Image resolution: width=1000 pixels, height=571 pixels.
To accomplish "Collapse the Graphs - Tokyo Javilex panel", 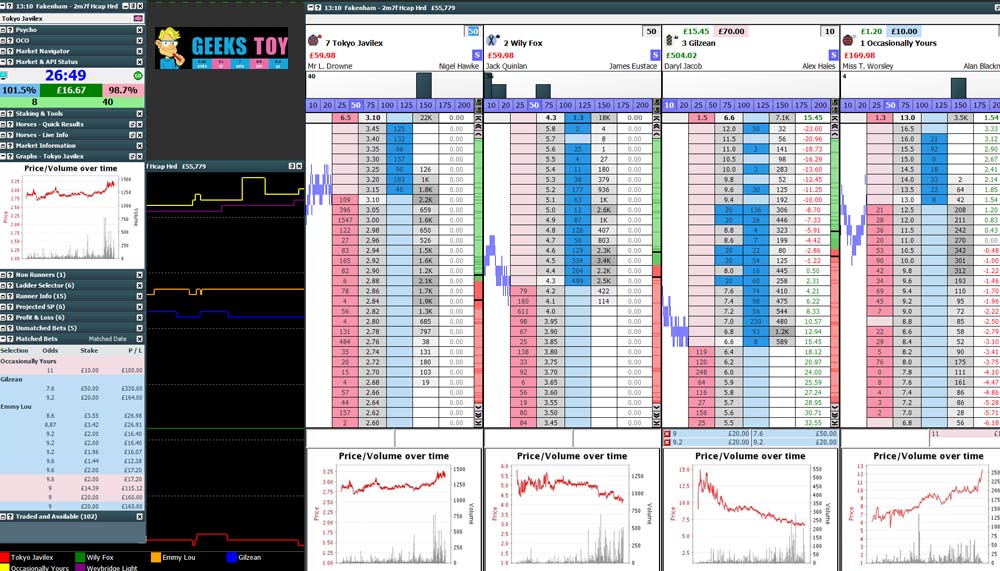I will [x=3, y=156].
